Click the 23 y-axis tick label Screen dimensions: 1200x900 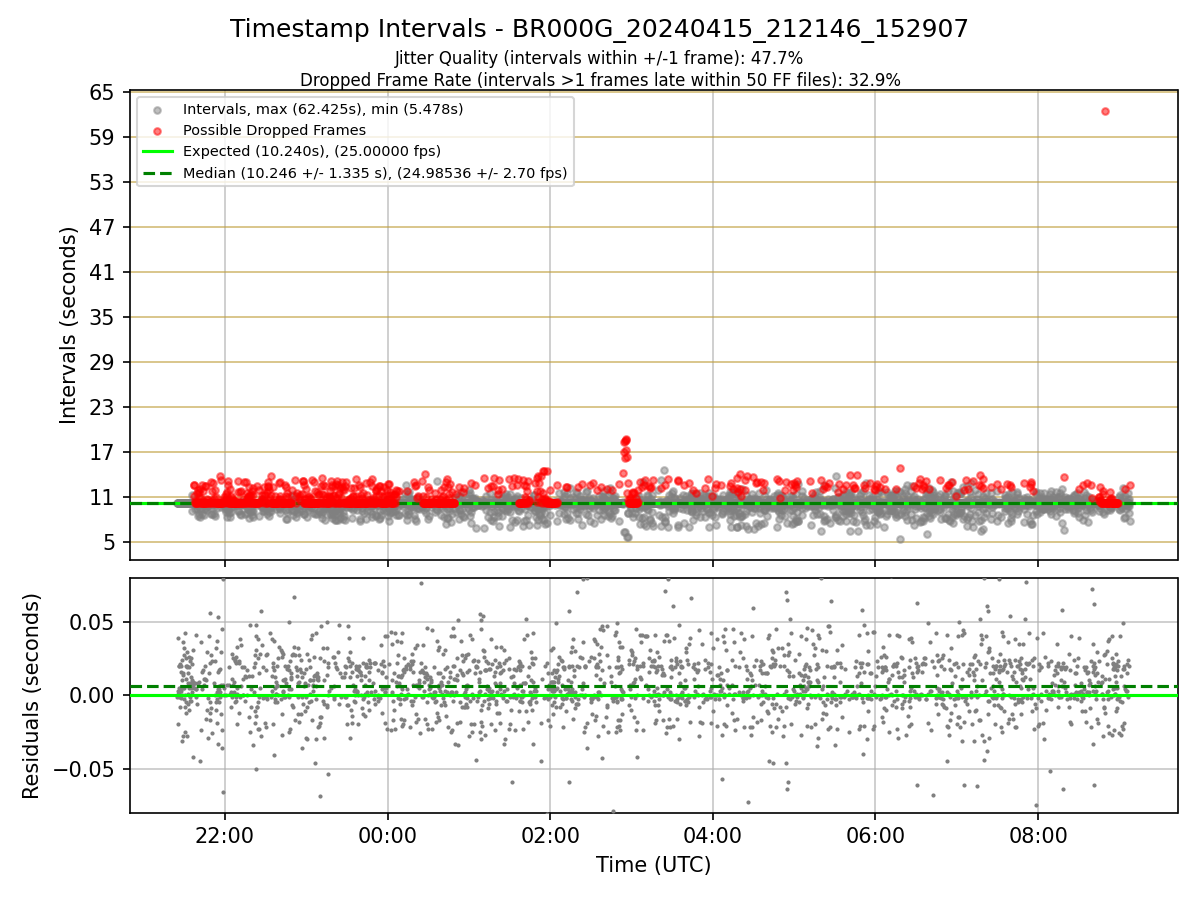pos(103,407)
